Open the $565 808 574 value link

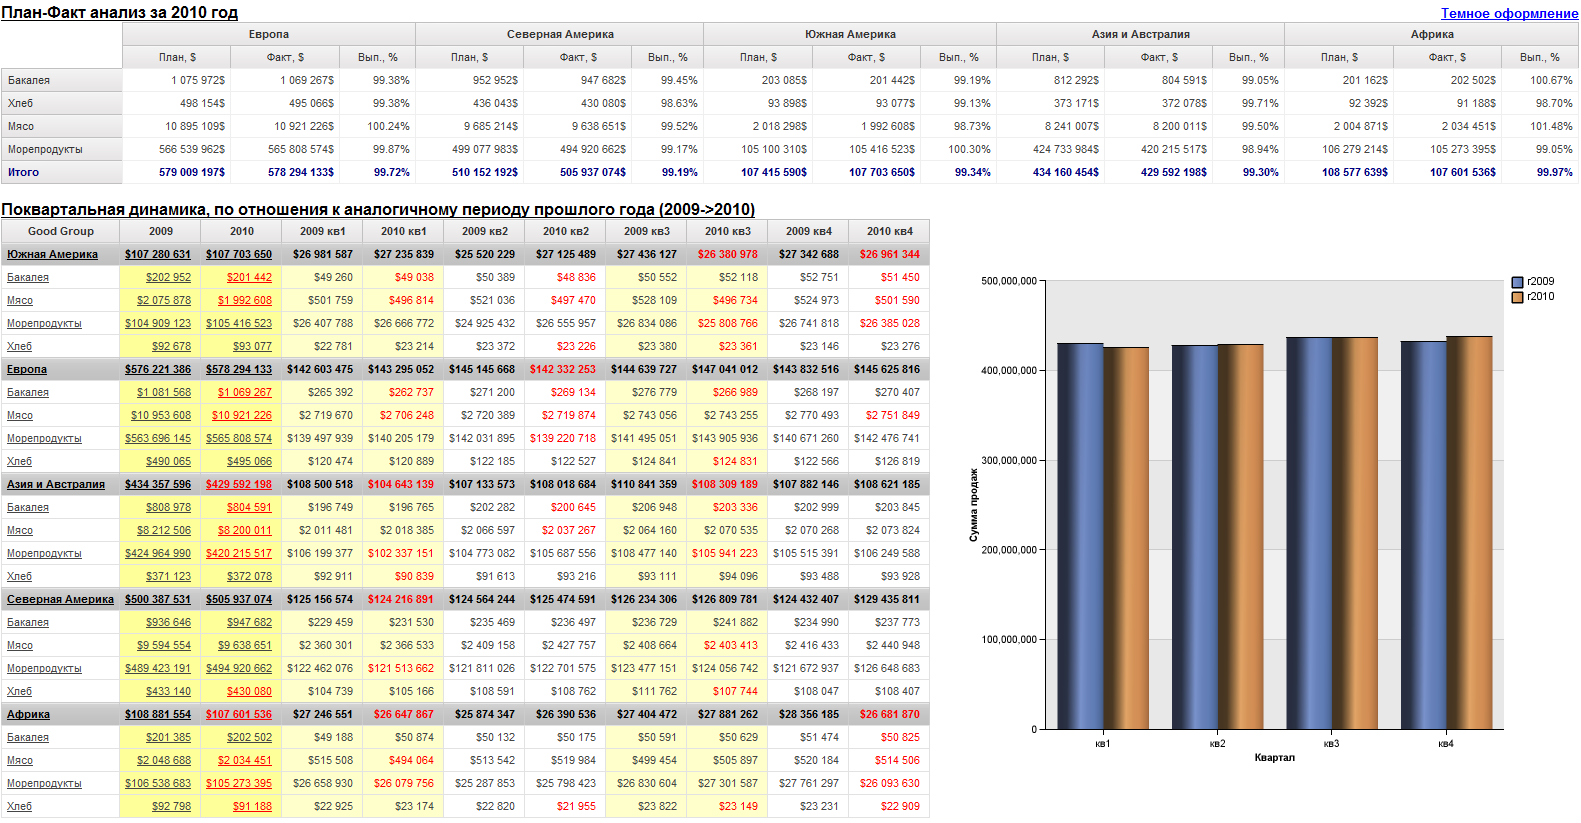[239, 438]
